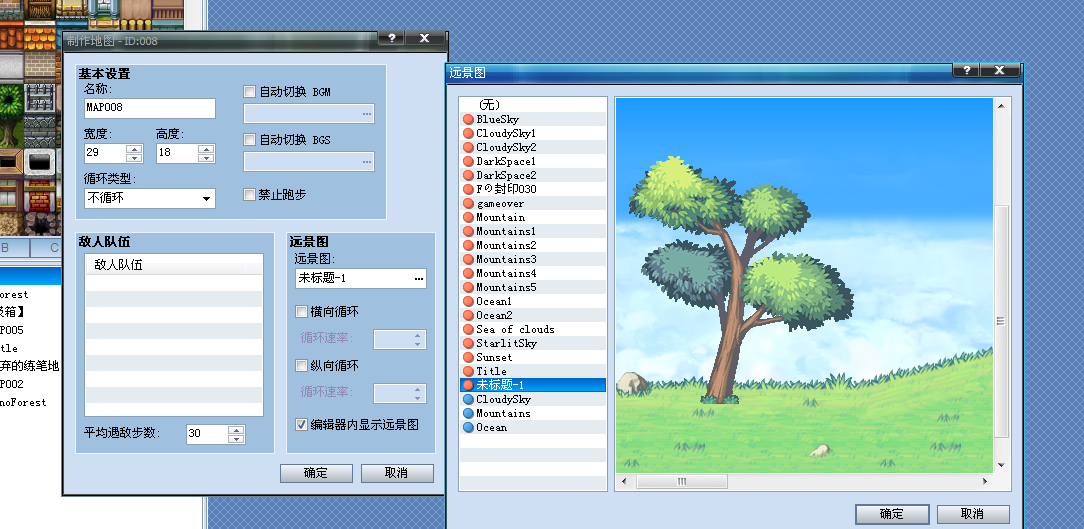Pick the Fの封印030 image
1084x529 pixels.
coord(532,189)
